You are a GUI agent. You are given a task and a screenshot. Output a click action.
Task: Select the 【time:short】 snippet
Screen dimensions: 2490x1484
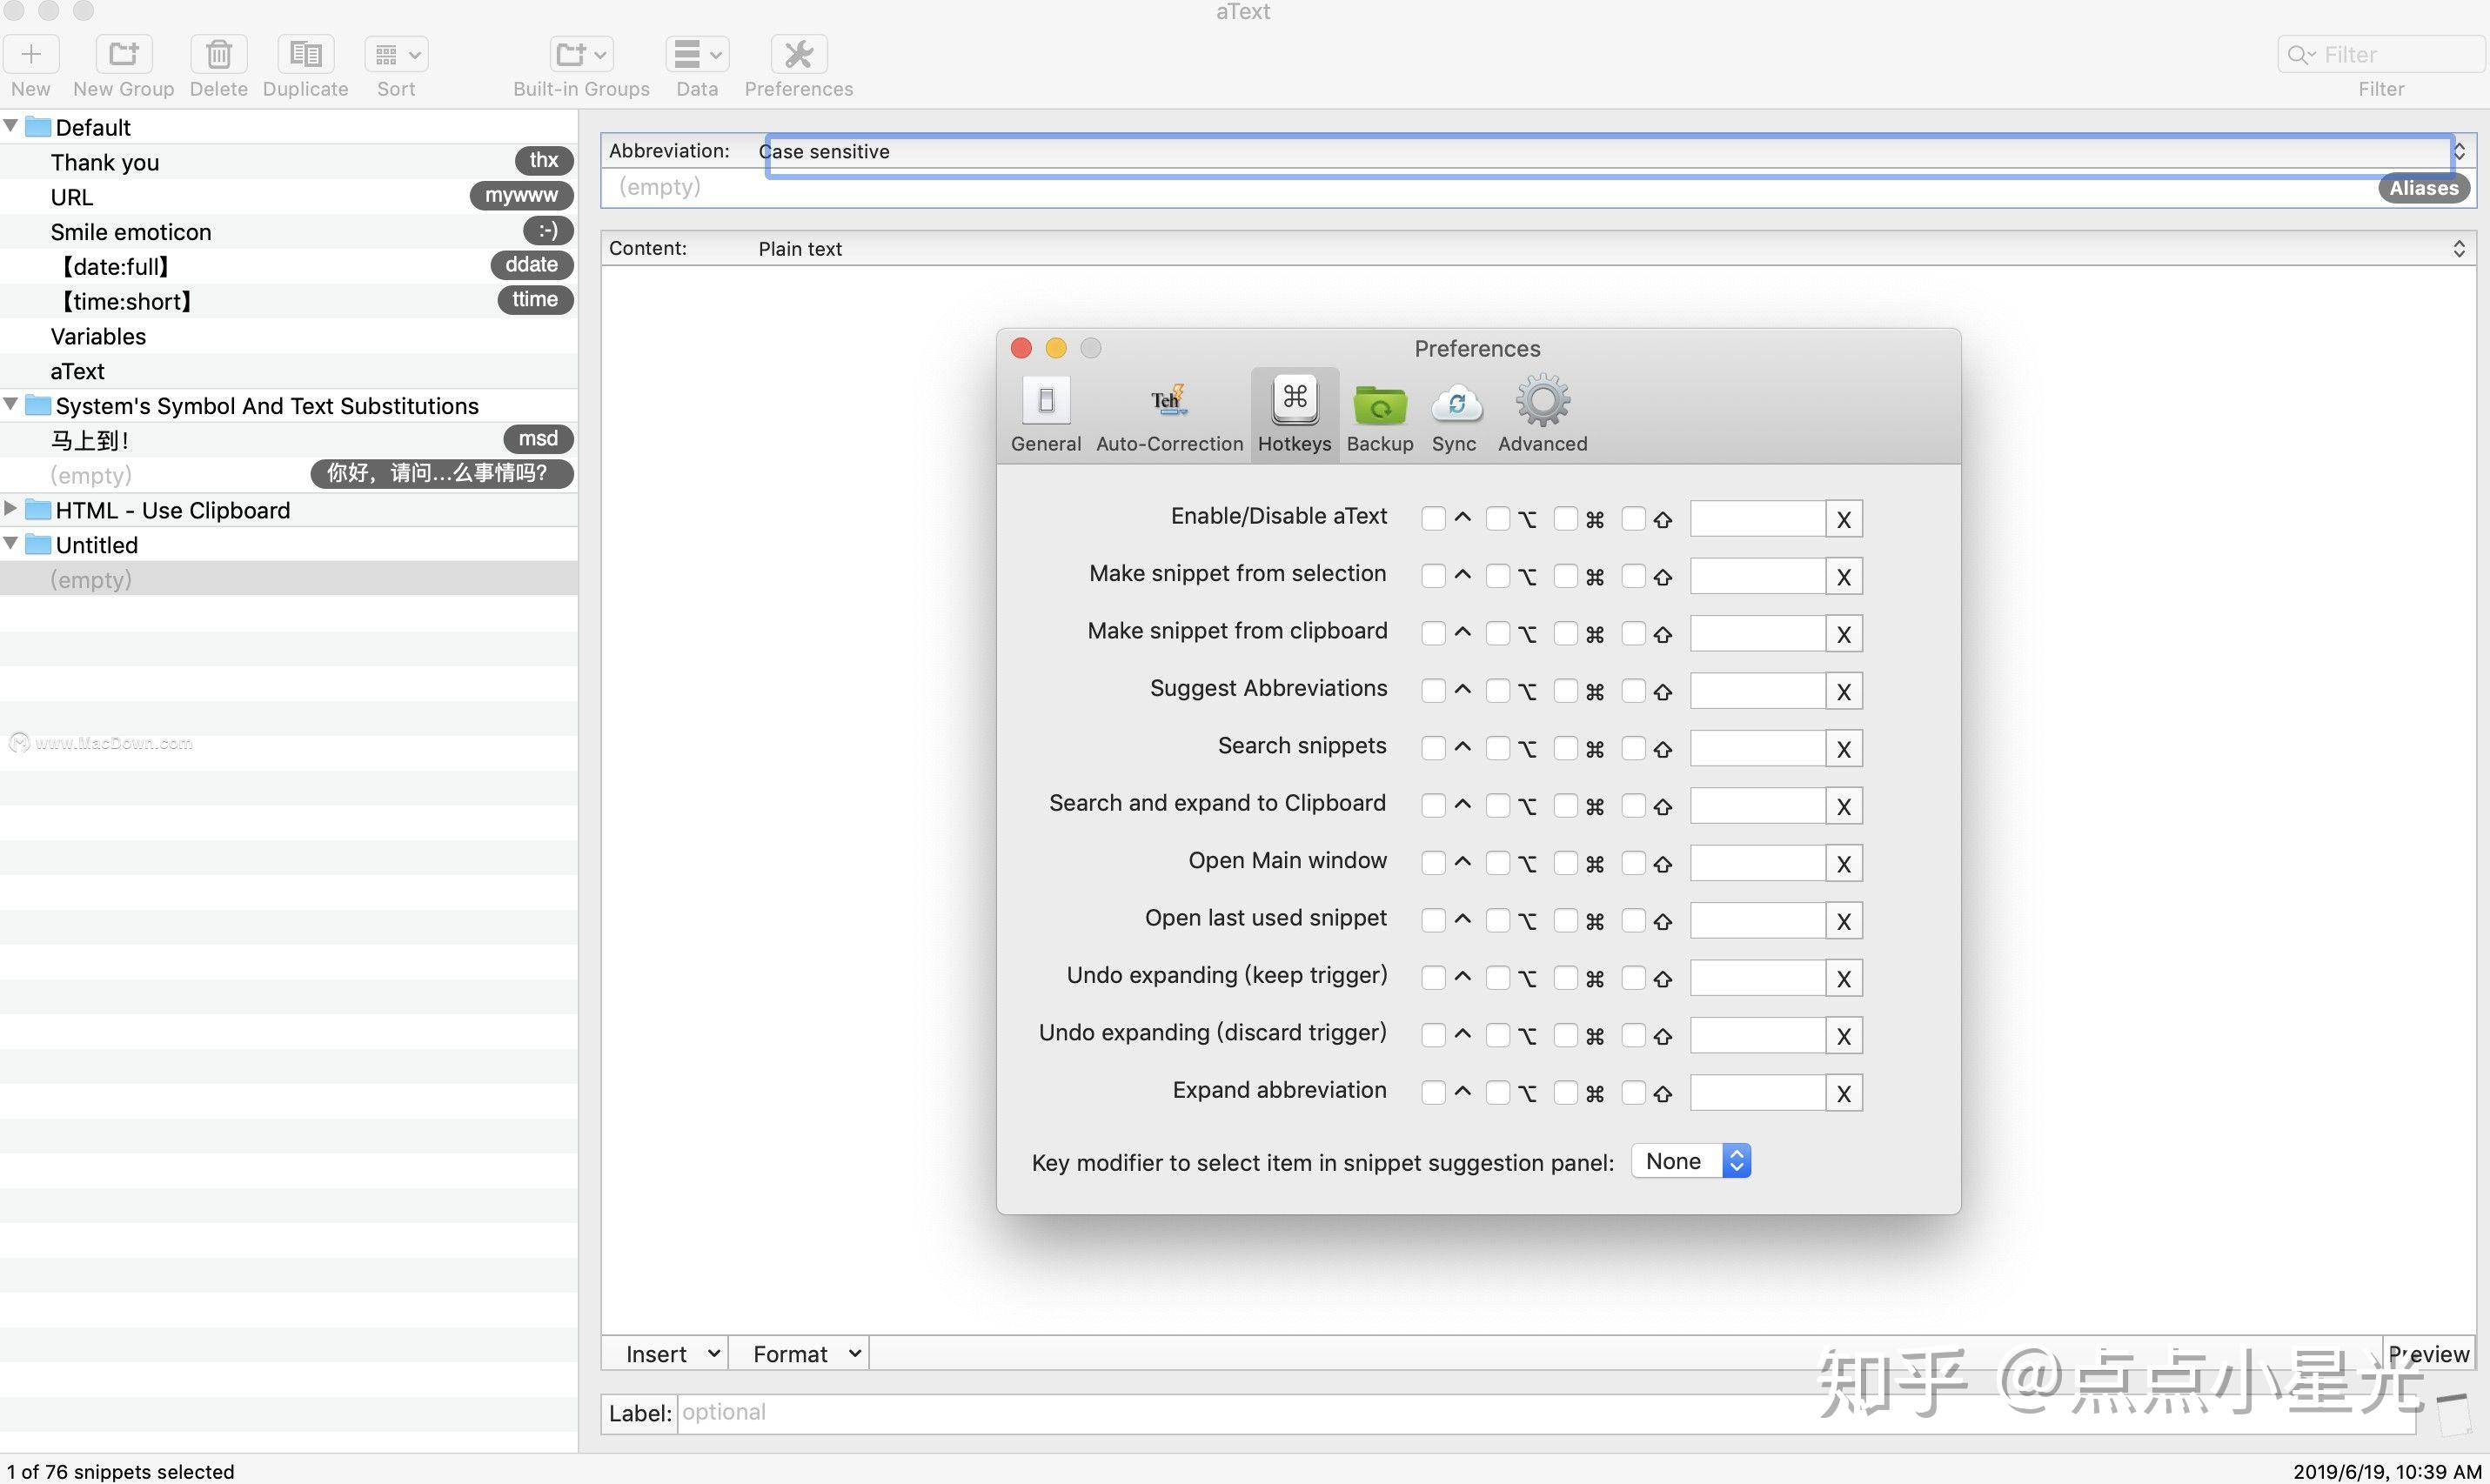tap(289, 301)
